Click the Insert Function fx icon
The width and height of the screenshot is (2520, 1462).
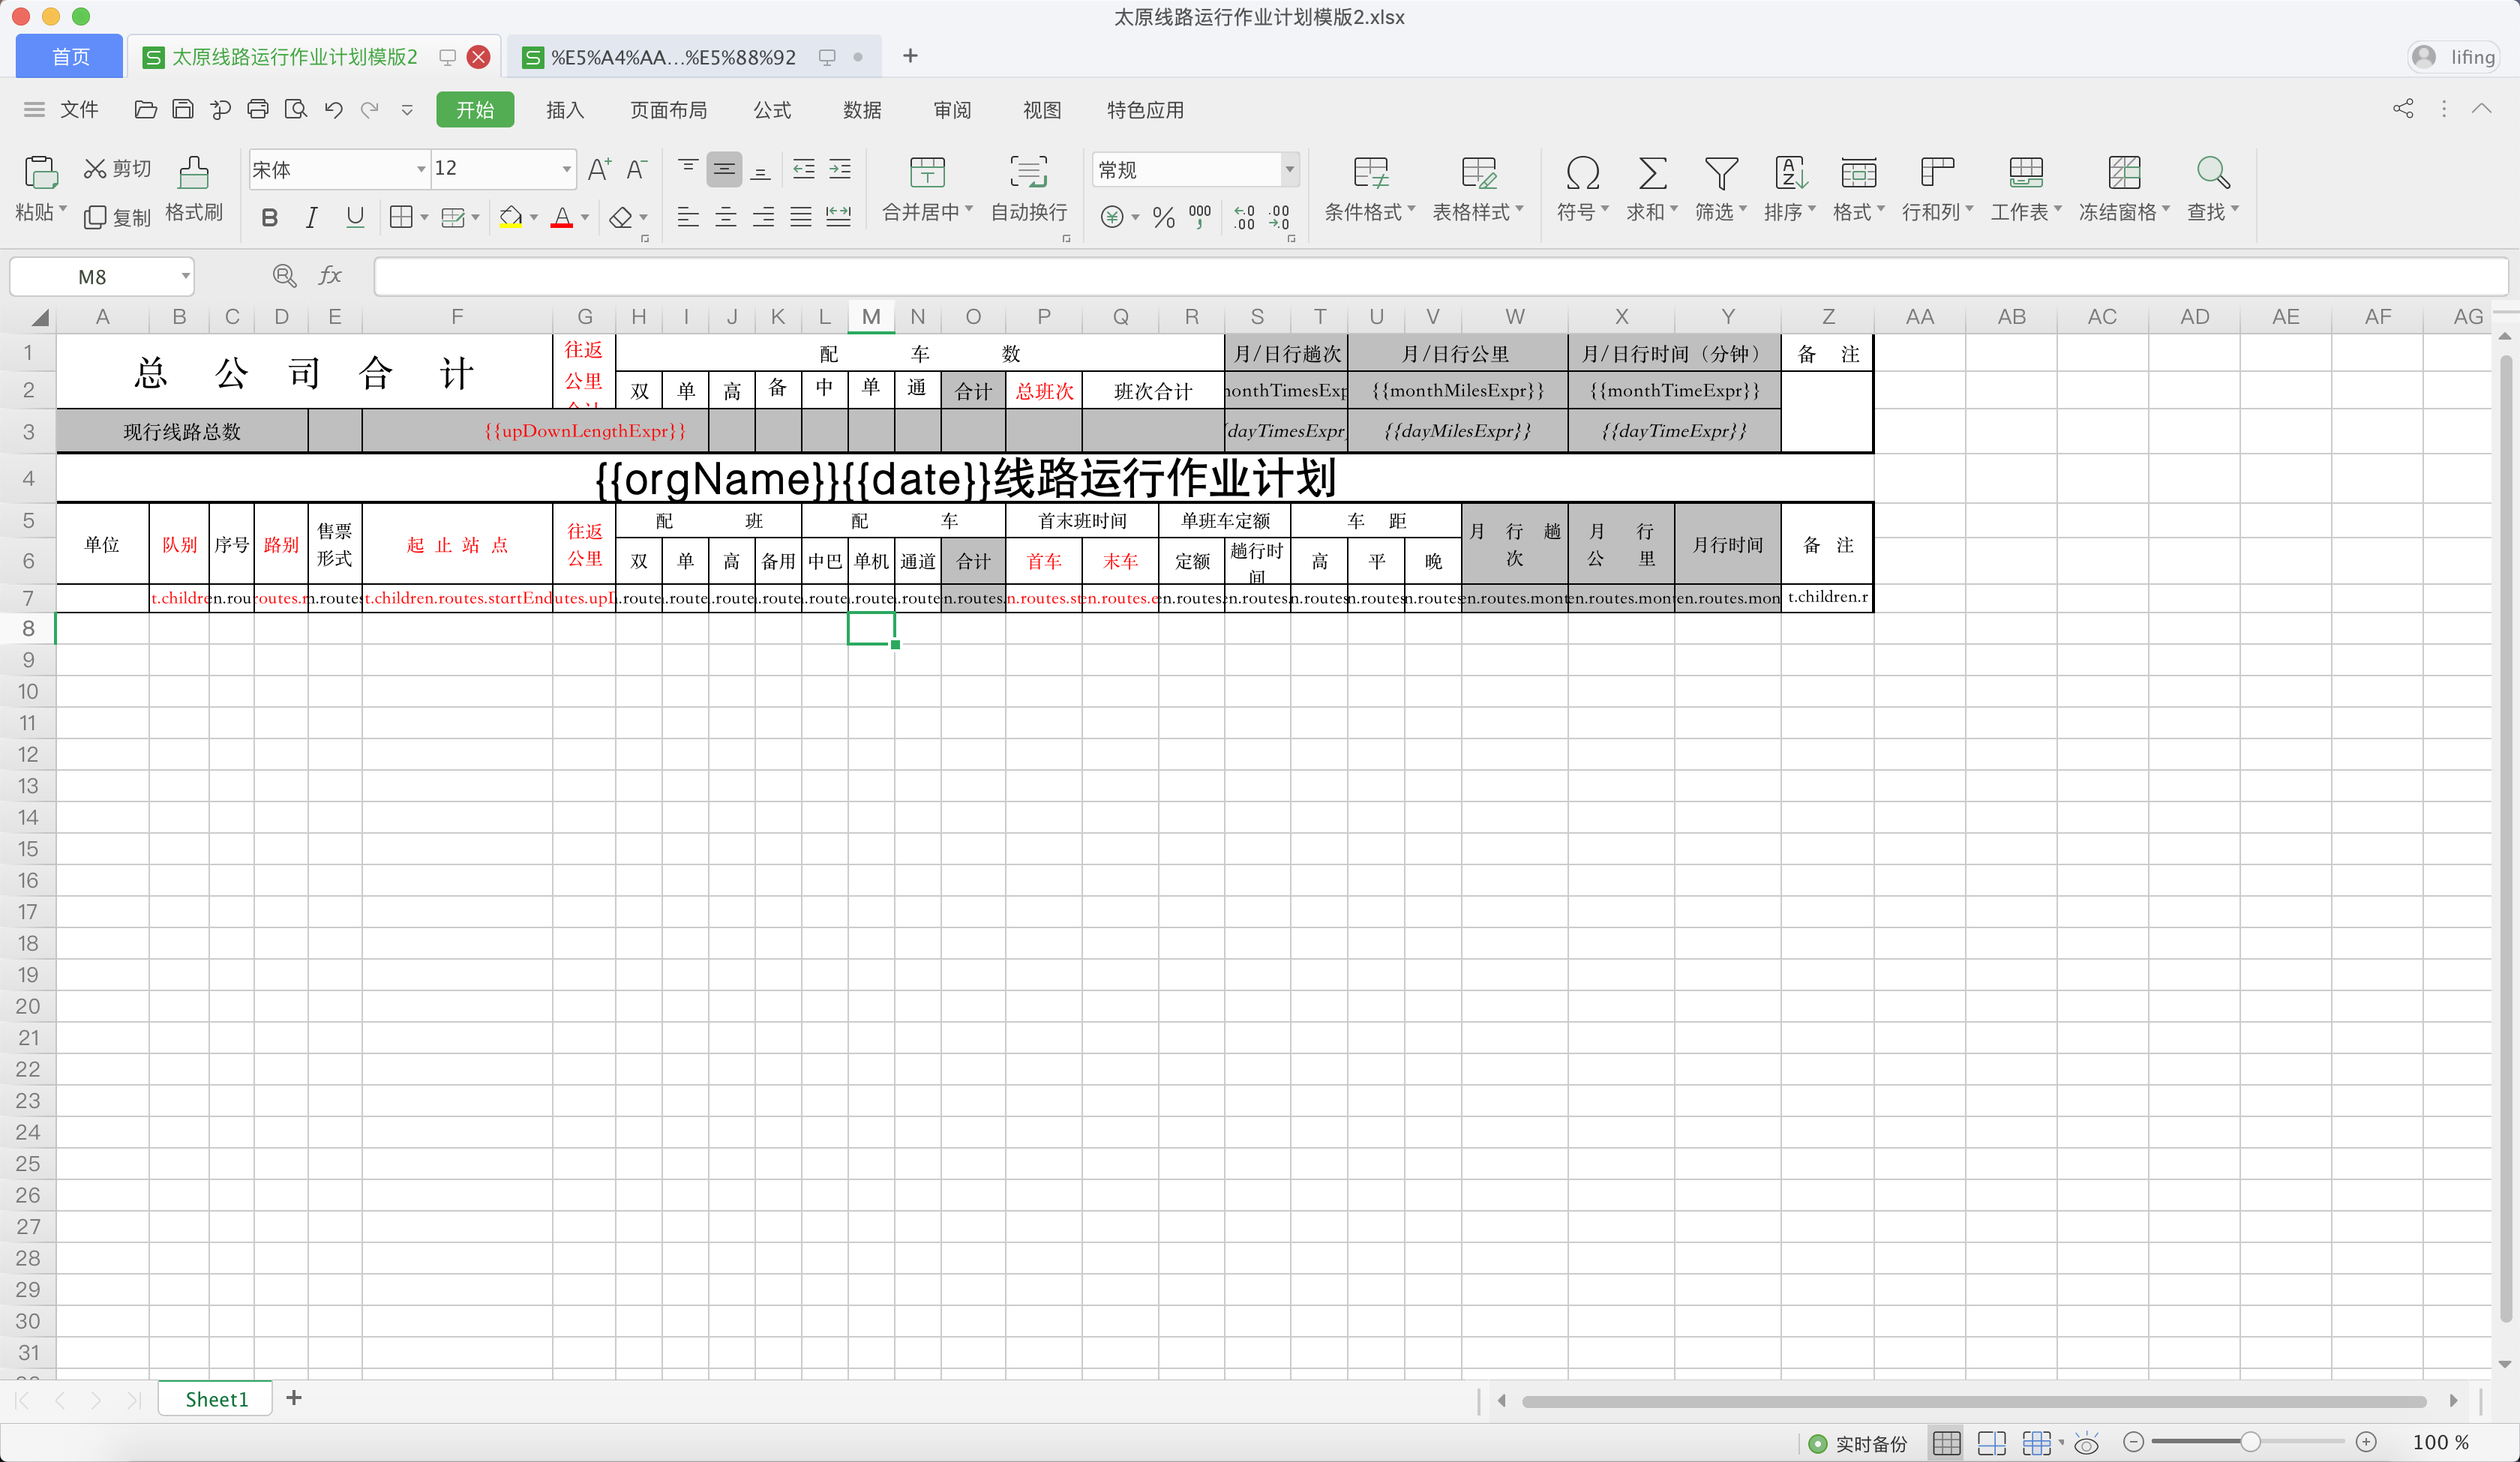click(330, 276)
